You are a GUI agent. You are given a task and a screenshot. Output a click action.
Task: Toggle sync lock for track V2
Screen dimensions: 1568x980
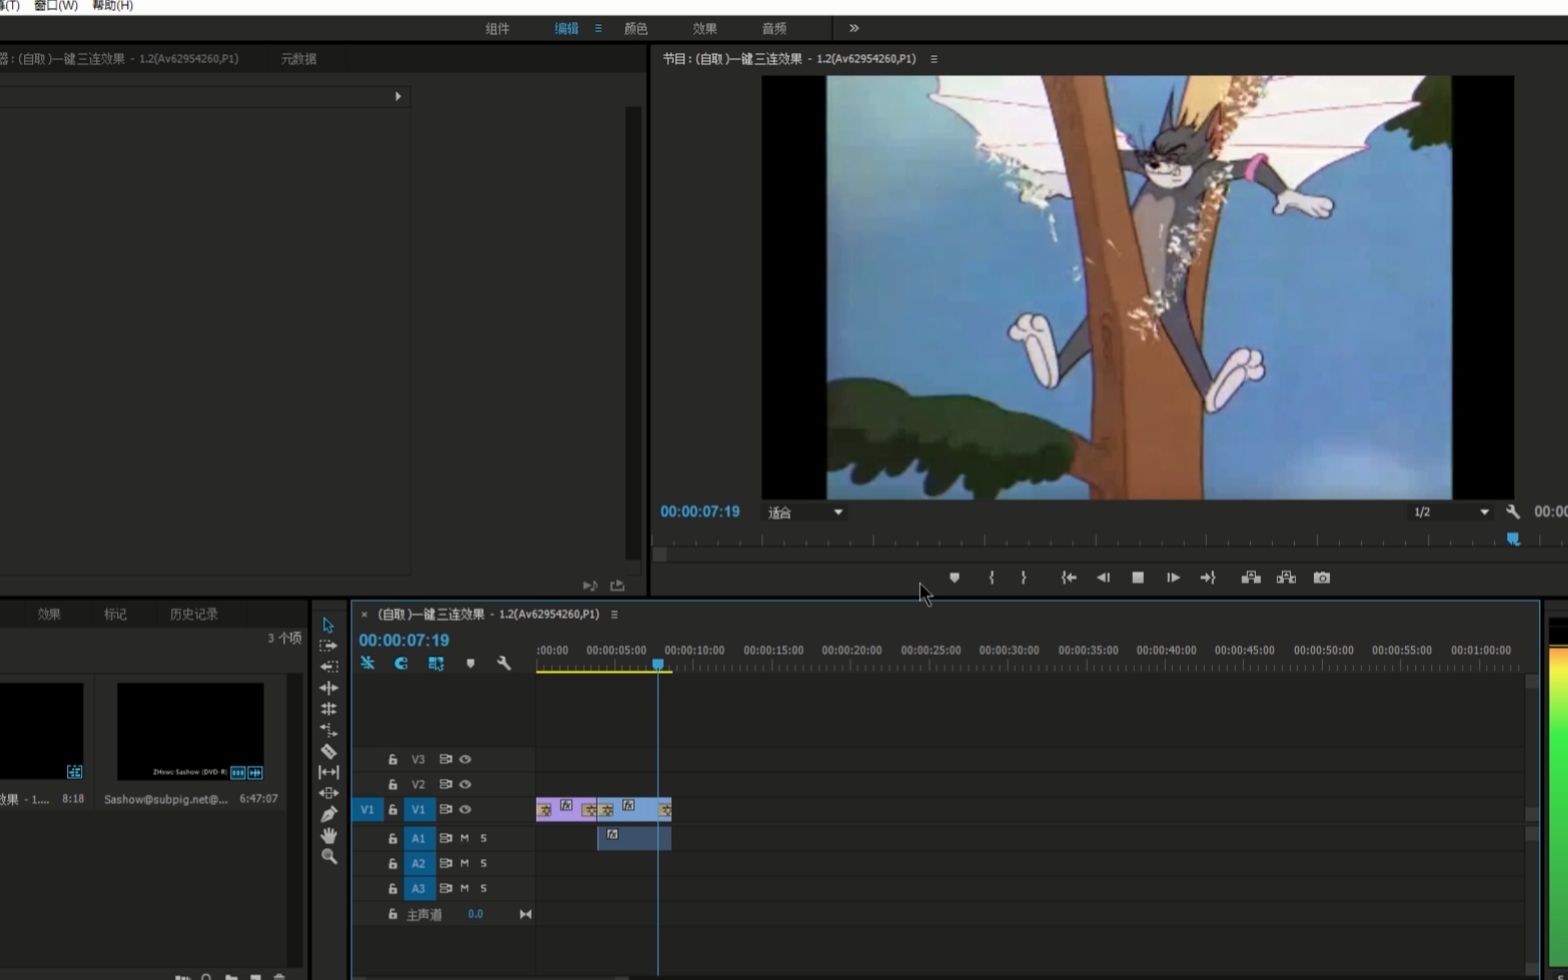446,784
